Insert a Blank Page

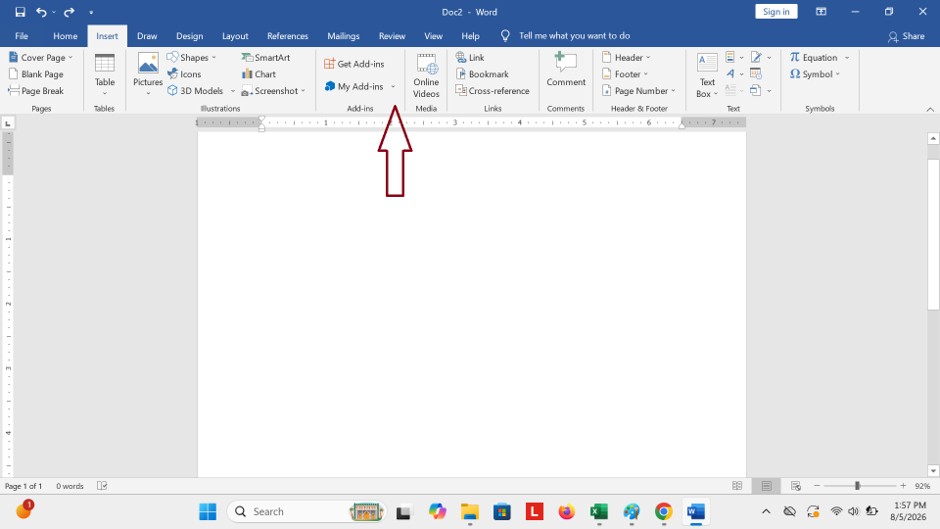(x=36, y=74)
